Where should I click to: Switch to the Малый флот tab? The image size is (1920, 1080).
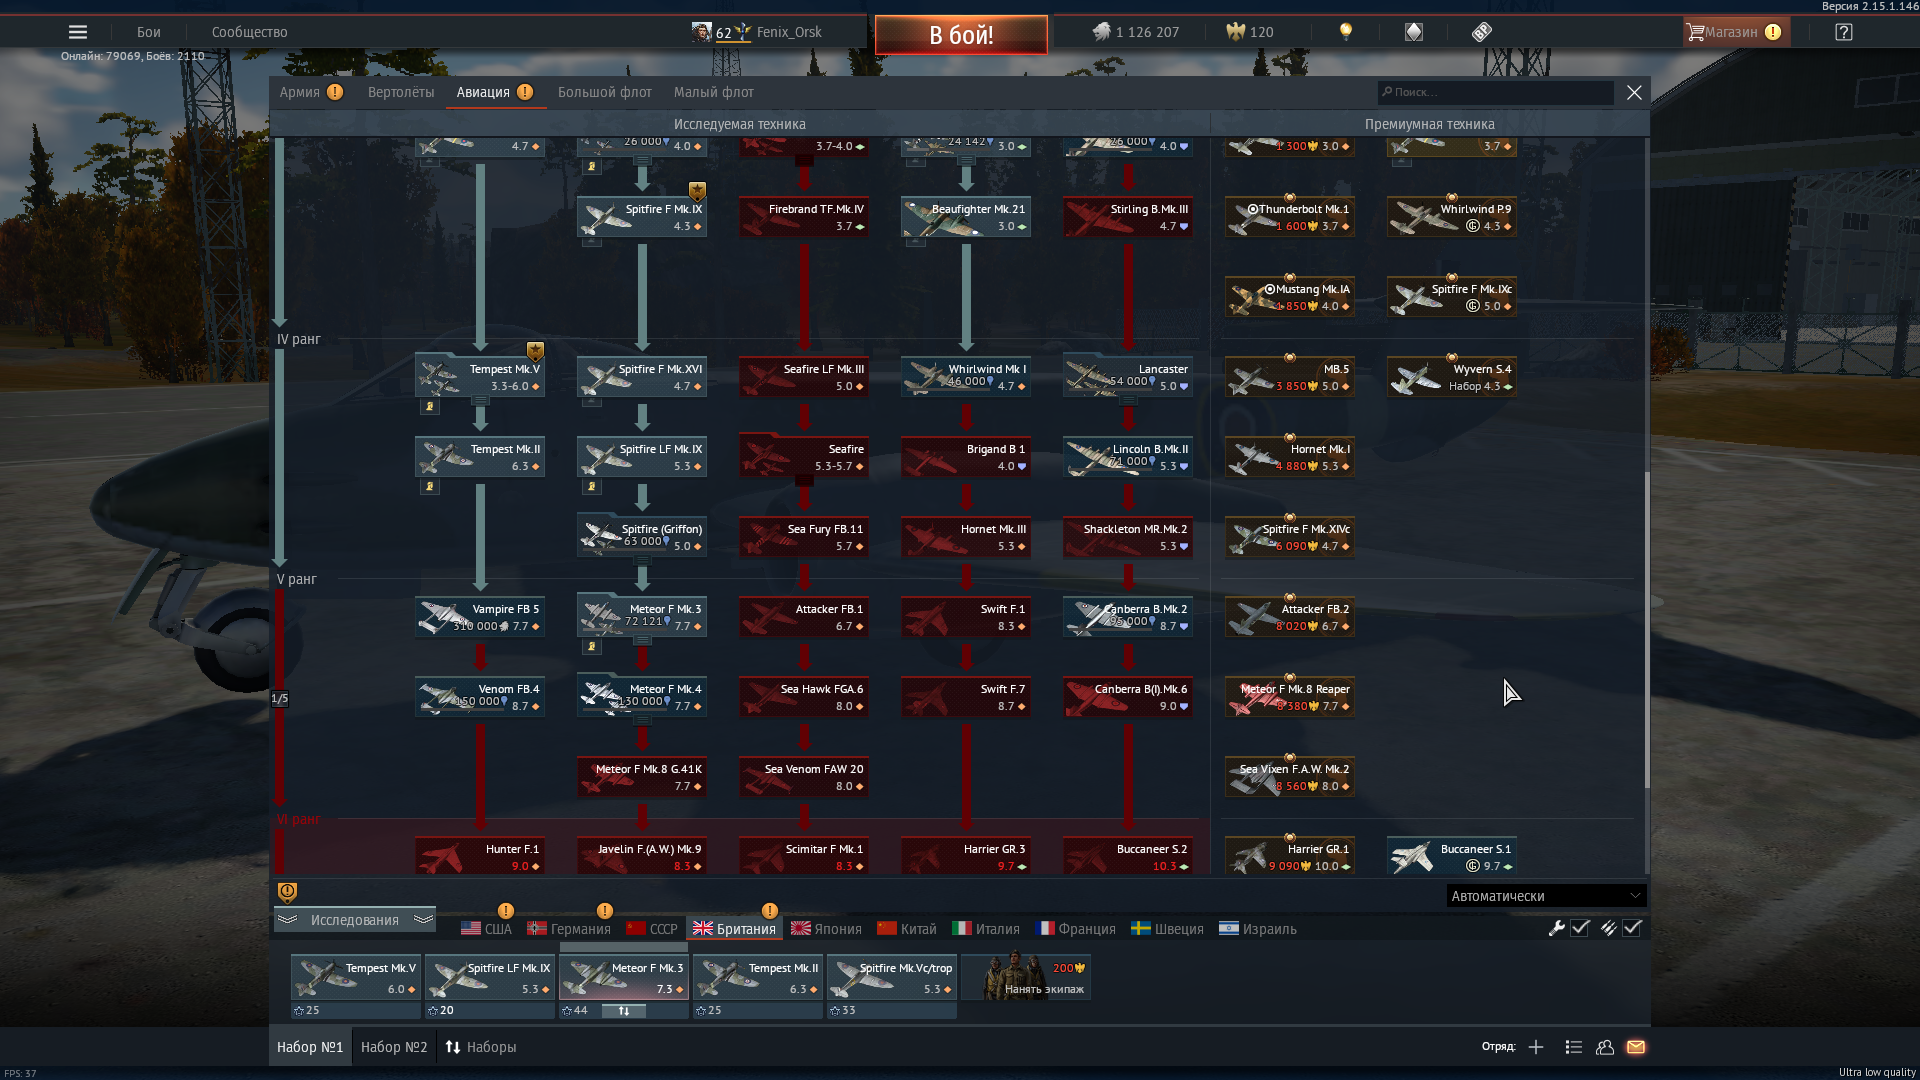714,92
